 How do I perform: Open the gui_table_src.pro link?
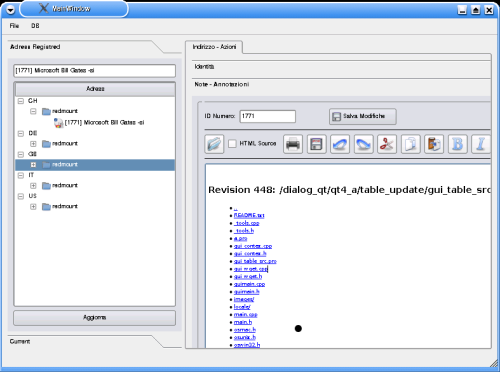click(x=255, y=261)
